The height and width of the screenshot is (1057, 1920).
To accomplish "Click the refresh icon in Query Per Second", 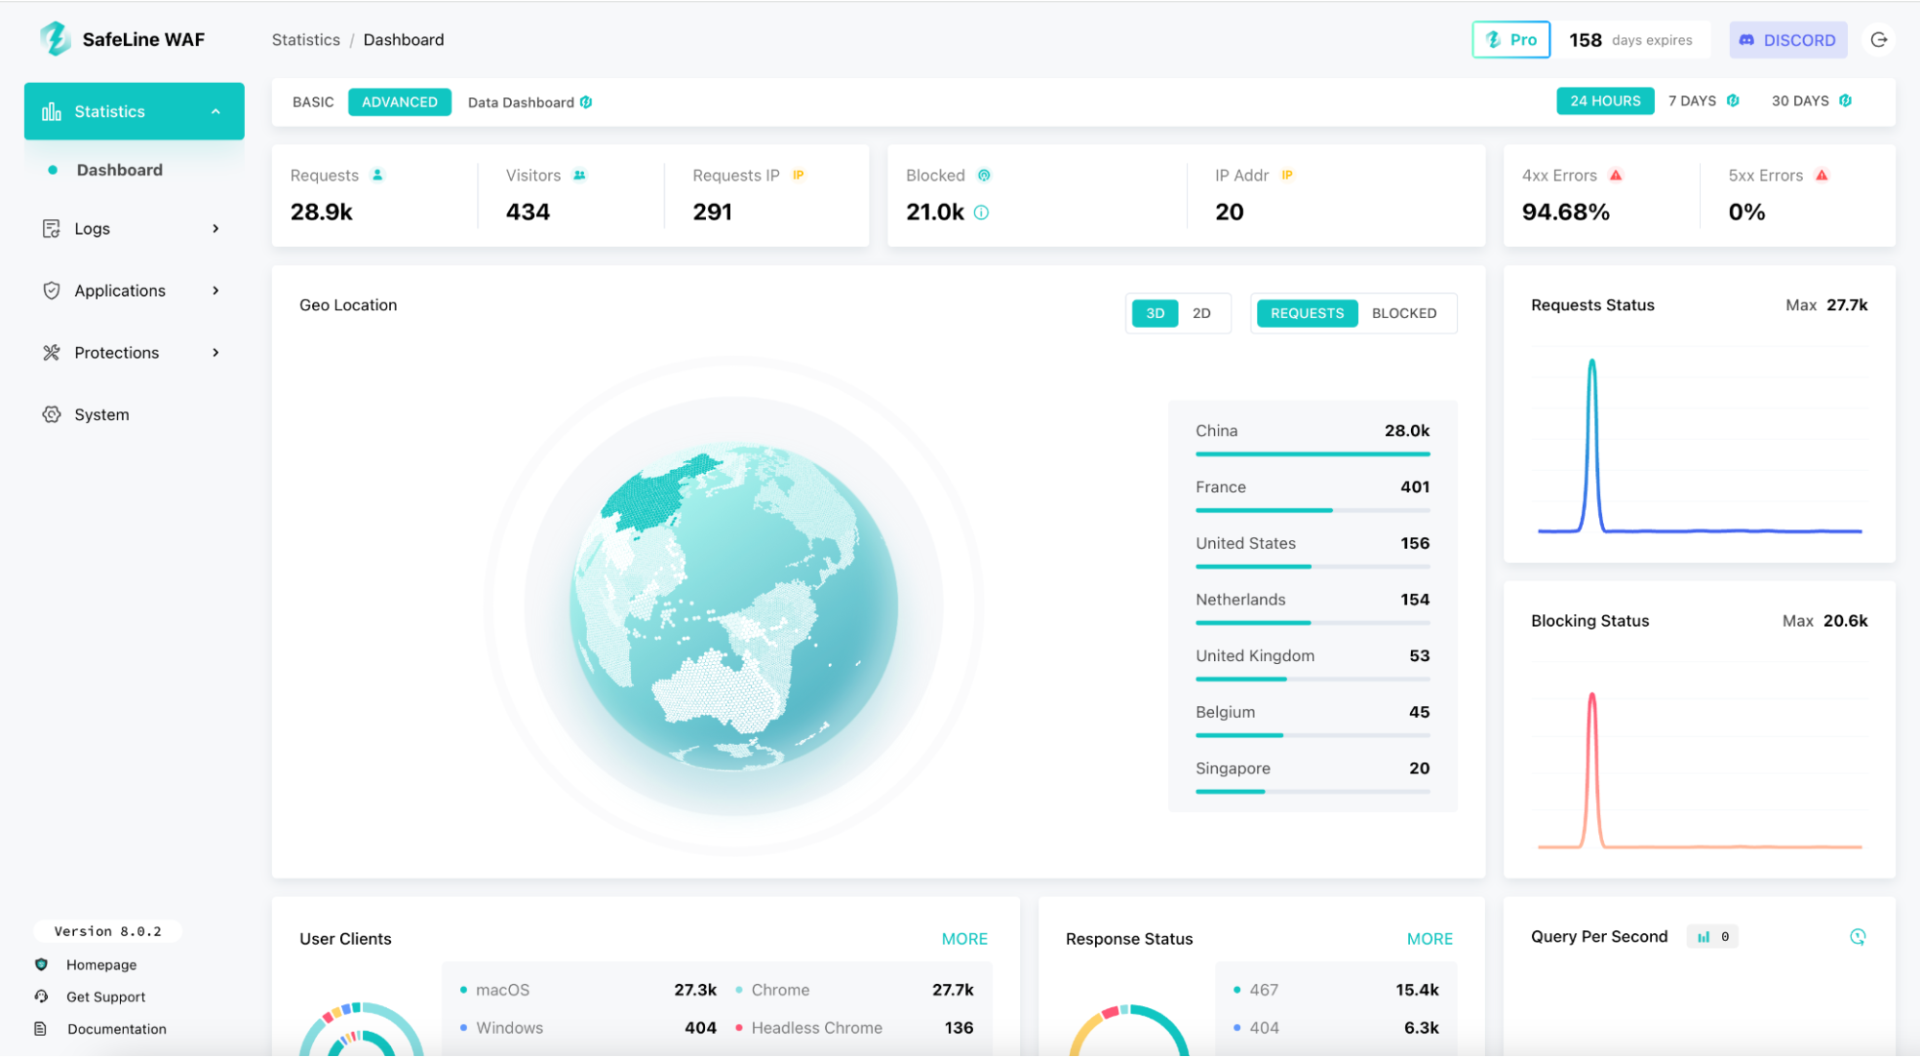I will (x=1857, y=937).
